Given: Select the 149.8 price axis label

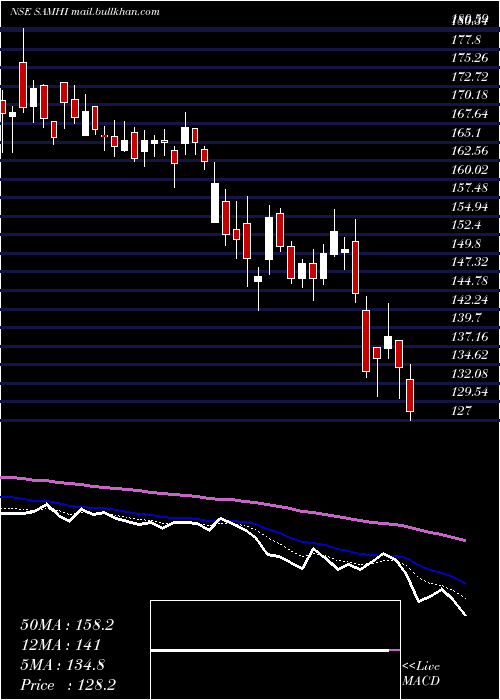Looking at the screenshot, I should pyautogui.click(x=466, y=244).
